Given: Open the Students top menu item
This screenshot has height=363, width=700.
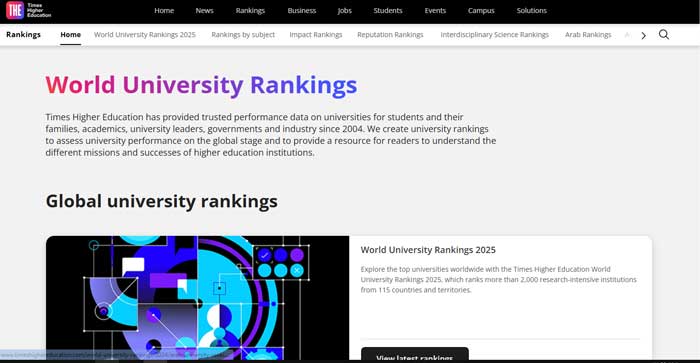Looking at the screenshot, I should [x=388, y=10].
